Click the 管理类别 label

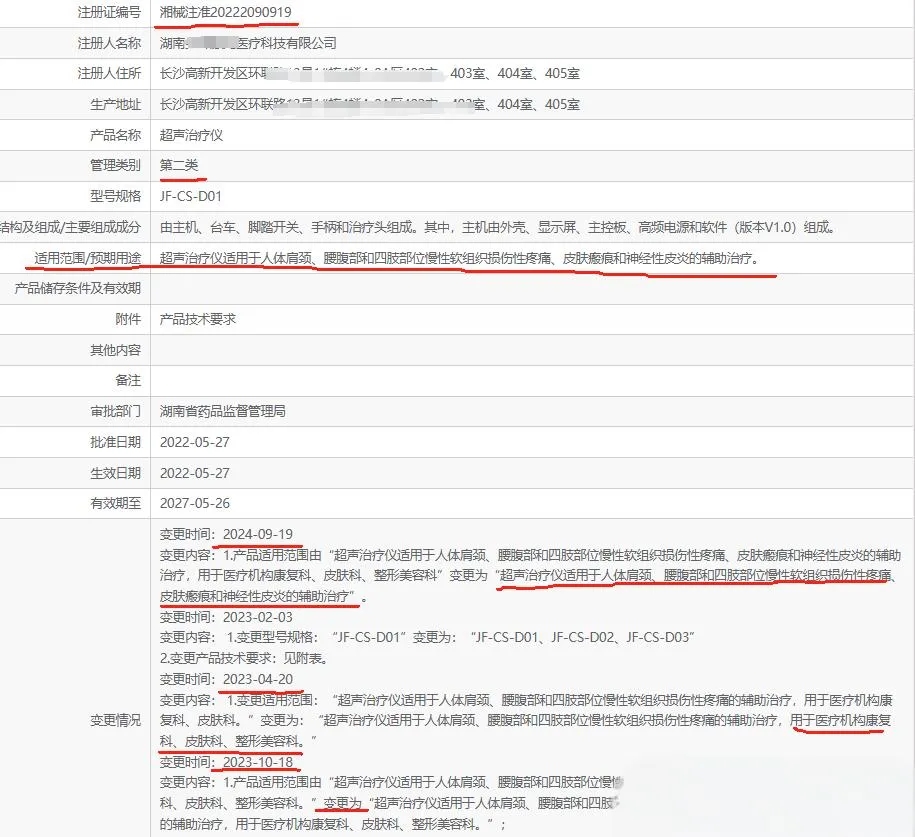(x=116, y=165)
